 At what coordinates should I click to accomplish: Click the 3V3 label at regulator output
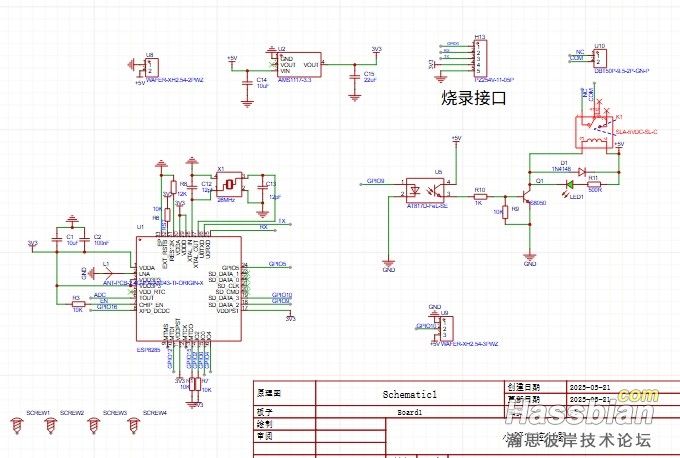376,49
